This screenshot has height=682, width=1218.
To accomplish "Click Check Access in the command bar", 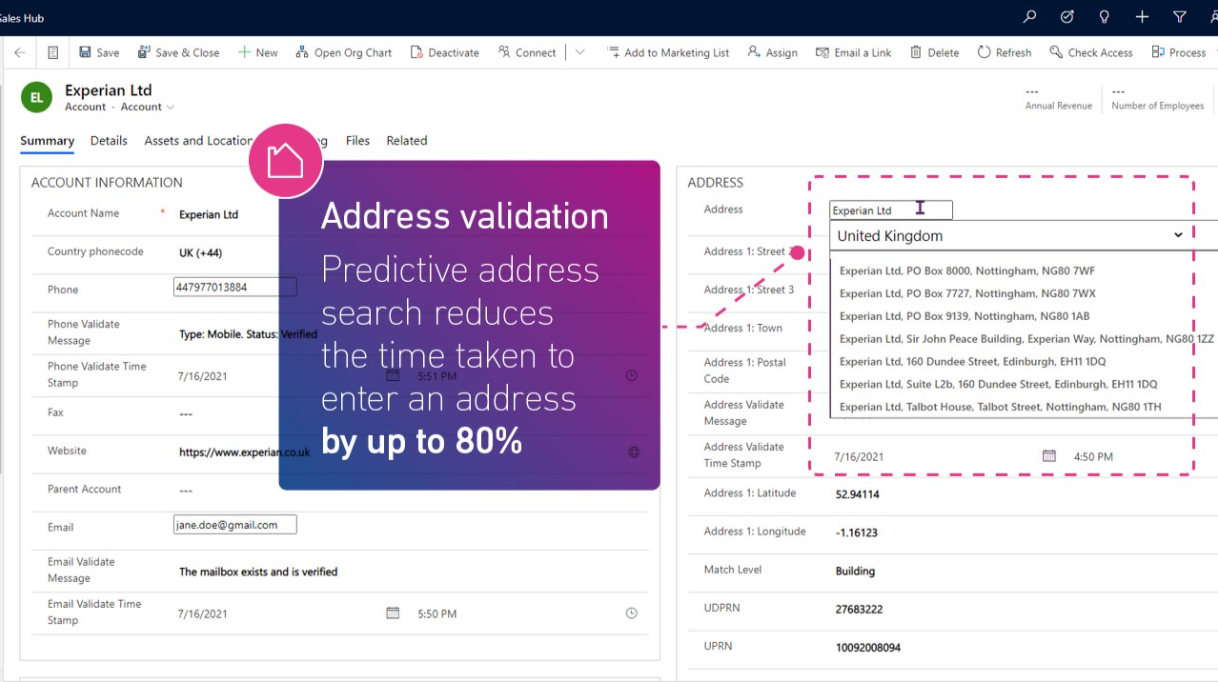I will click(x=1091, y=52).
